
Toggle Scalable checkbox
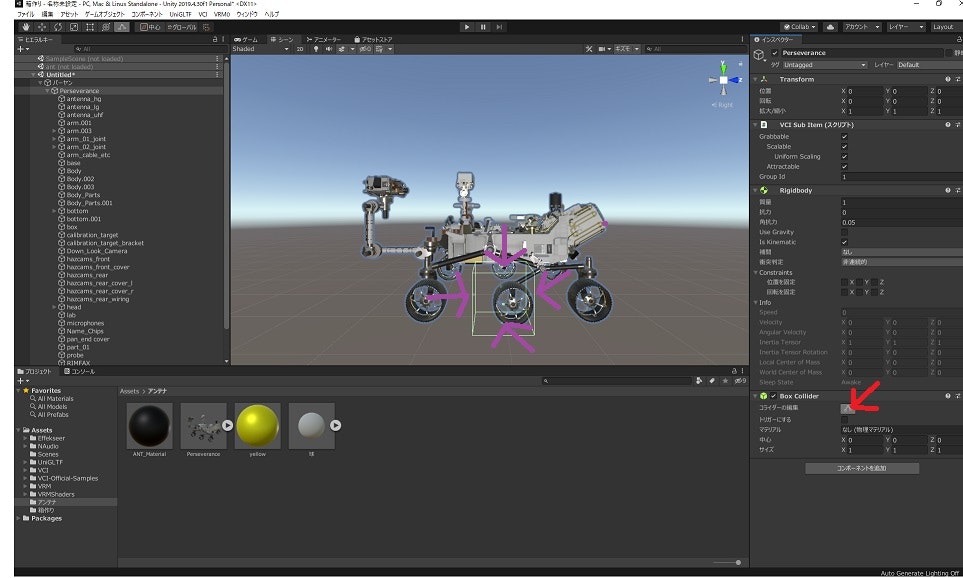844,147
